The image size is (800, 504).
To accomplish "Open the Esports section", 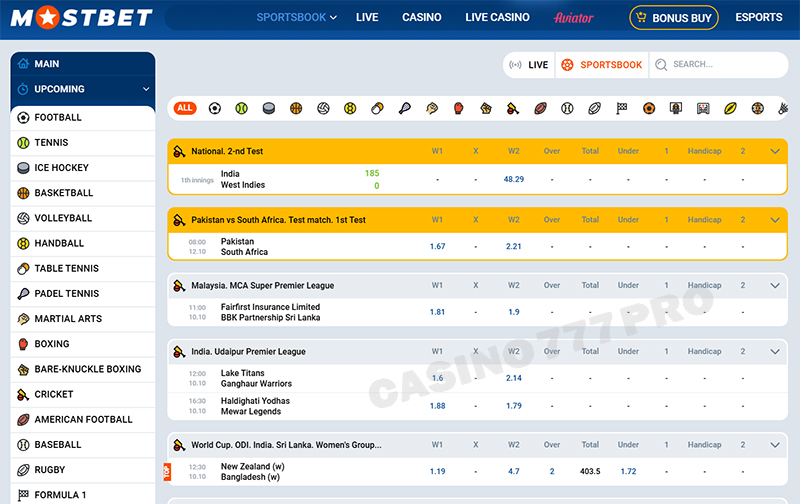I will pyautogui.click(x=758, y=17).
